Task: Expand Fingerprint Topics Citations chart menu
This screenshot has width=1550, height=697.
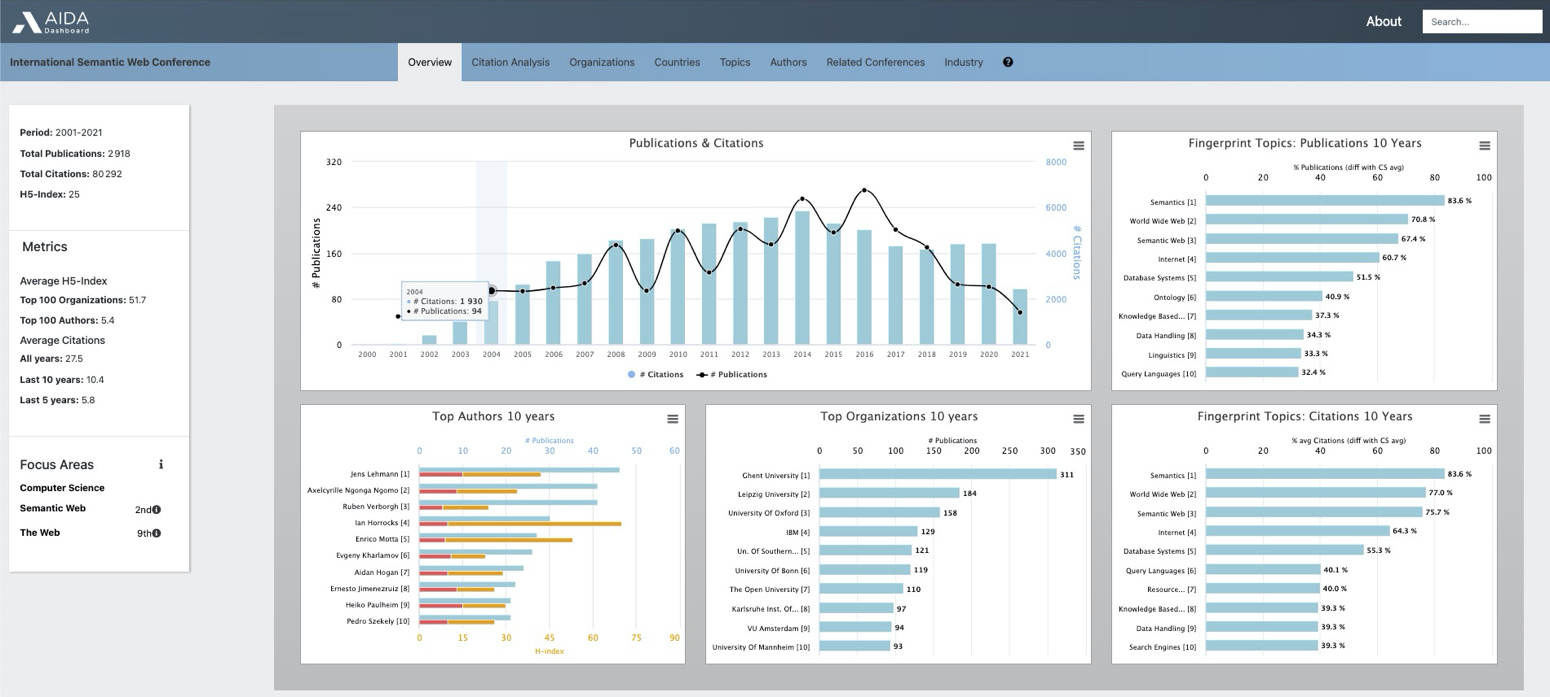Action: [x=1484, y=419]
